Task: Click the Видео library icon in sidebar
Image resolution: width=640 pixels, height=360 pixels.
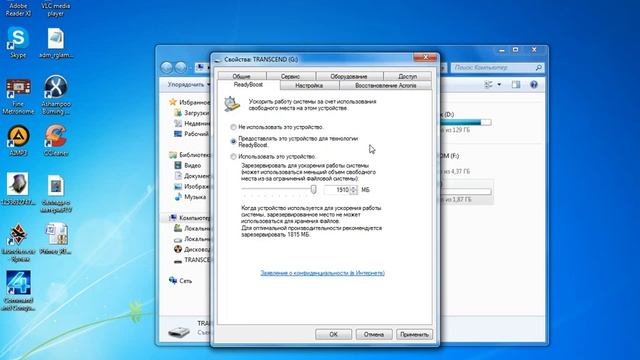Action: (178, 165)
